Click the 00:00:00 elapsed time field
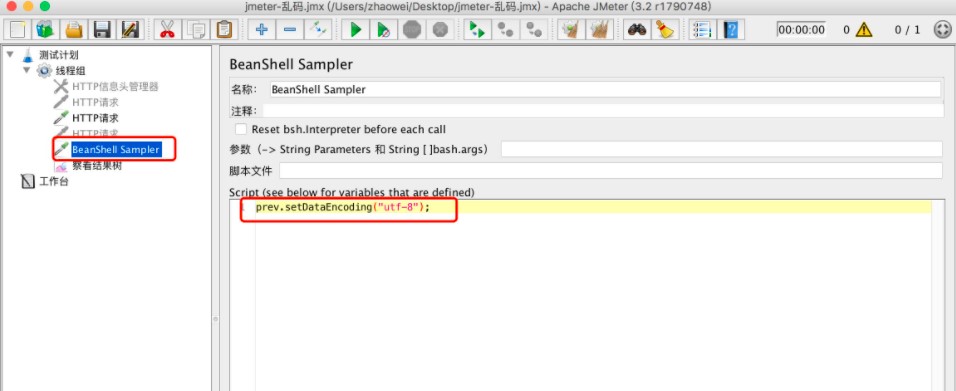Viewport: 956px width, 391px height. click(x=801, y=29)
